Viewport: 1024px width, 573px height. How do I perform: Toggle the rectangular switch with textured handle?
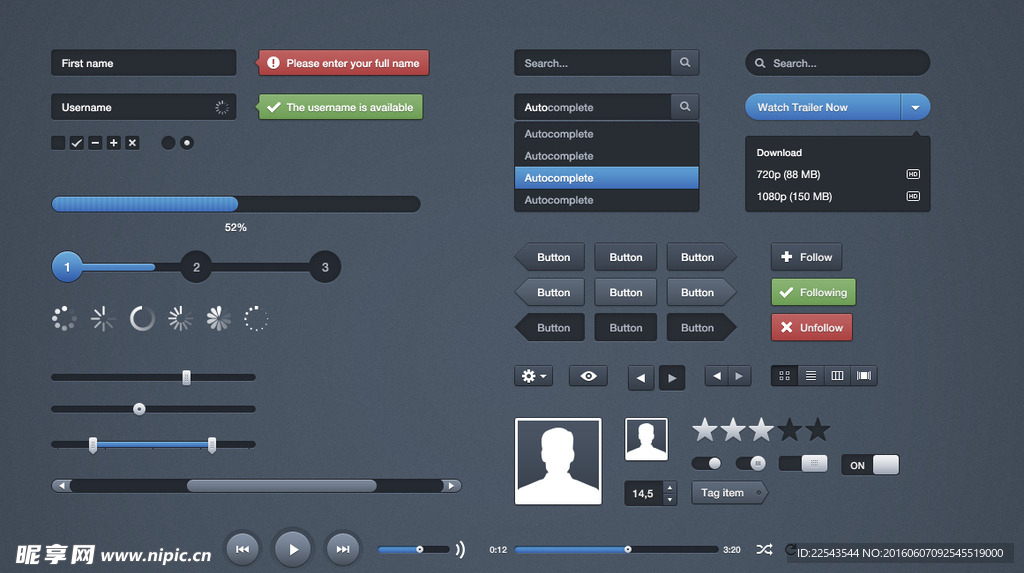[x=803, y=463]
